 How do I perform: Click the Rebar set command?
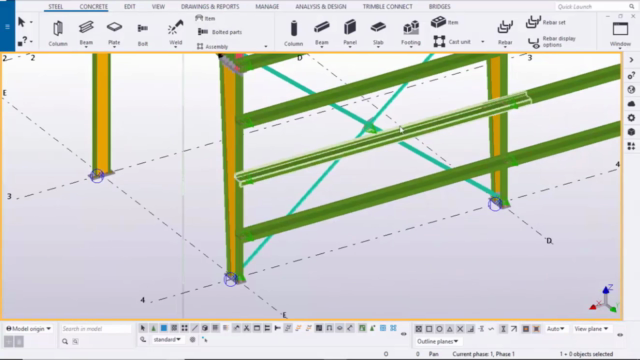pos(546,22)
